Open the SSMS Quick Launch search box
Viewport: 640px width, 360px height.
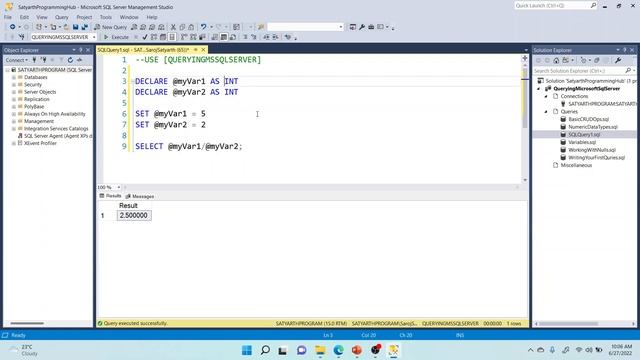coord(556,6)
